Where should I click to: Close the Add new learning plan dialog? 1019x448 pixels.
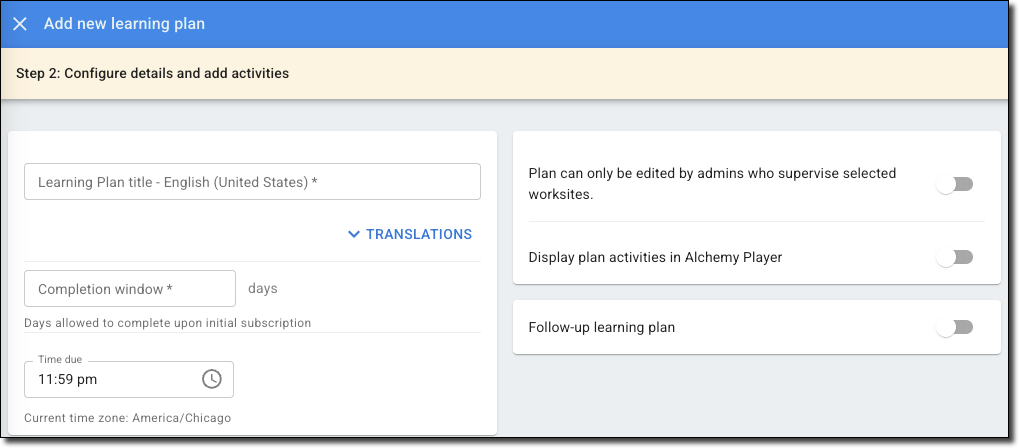coord(20,24)
